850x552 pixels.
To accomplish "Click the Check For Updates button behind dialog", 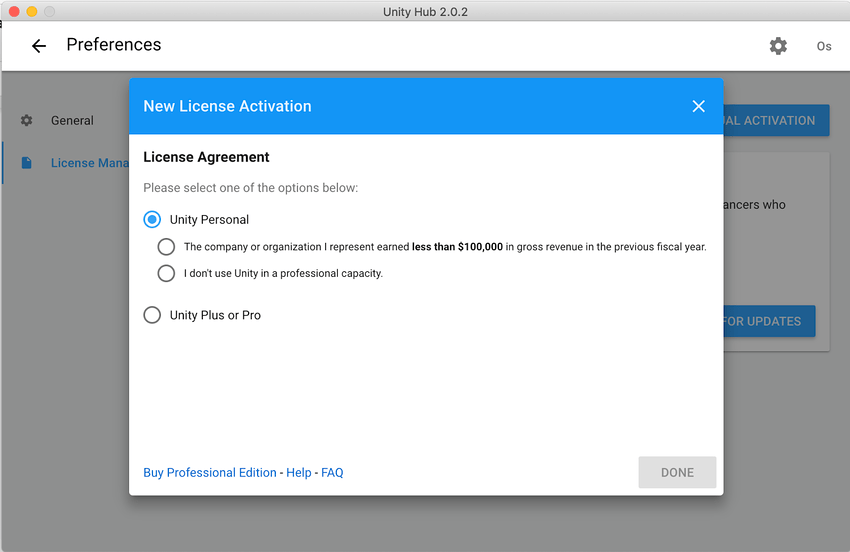I will [x=769, y=321].
